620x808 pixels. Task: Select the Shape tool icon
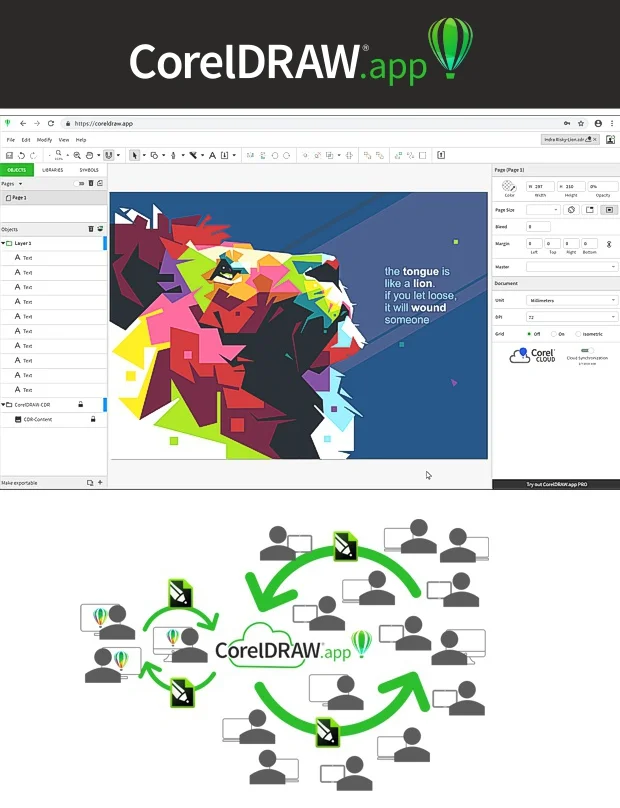[x=154, y=155]
